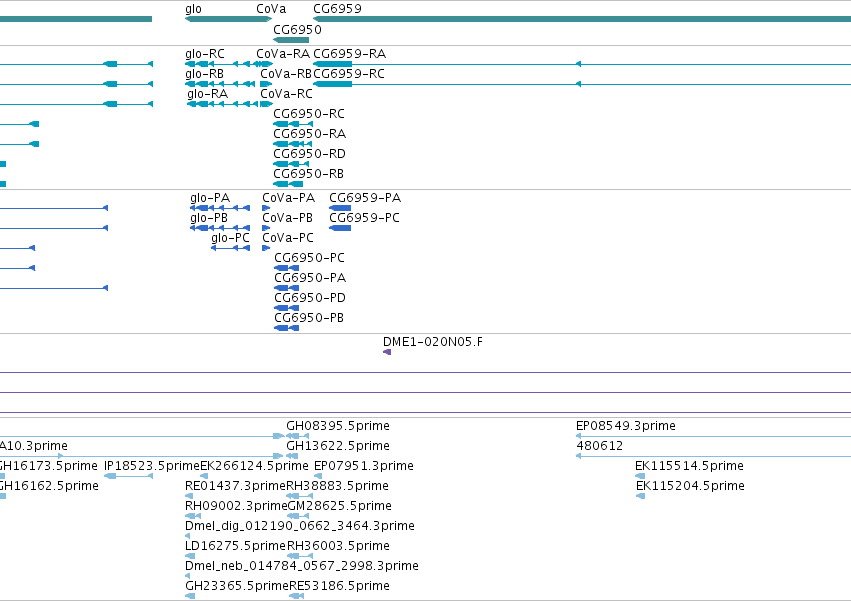Select the glo-RB transcript label

coord(204,74)
